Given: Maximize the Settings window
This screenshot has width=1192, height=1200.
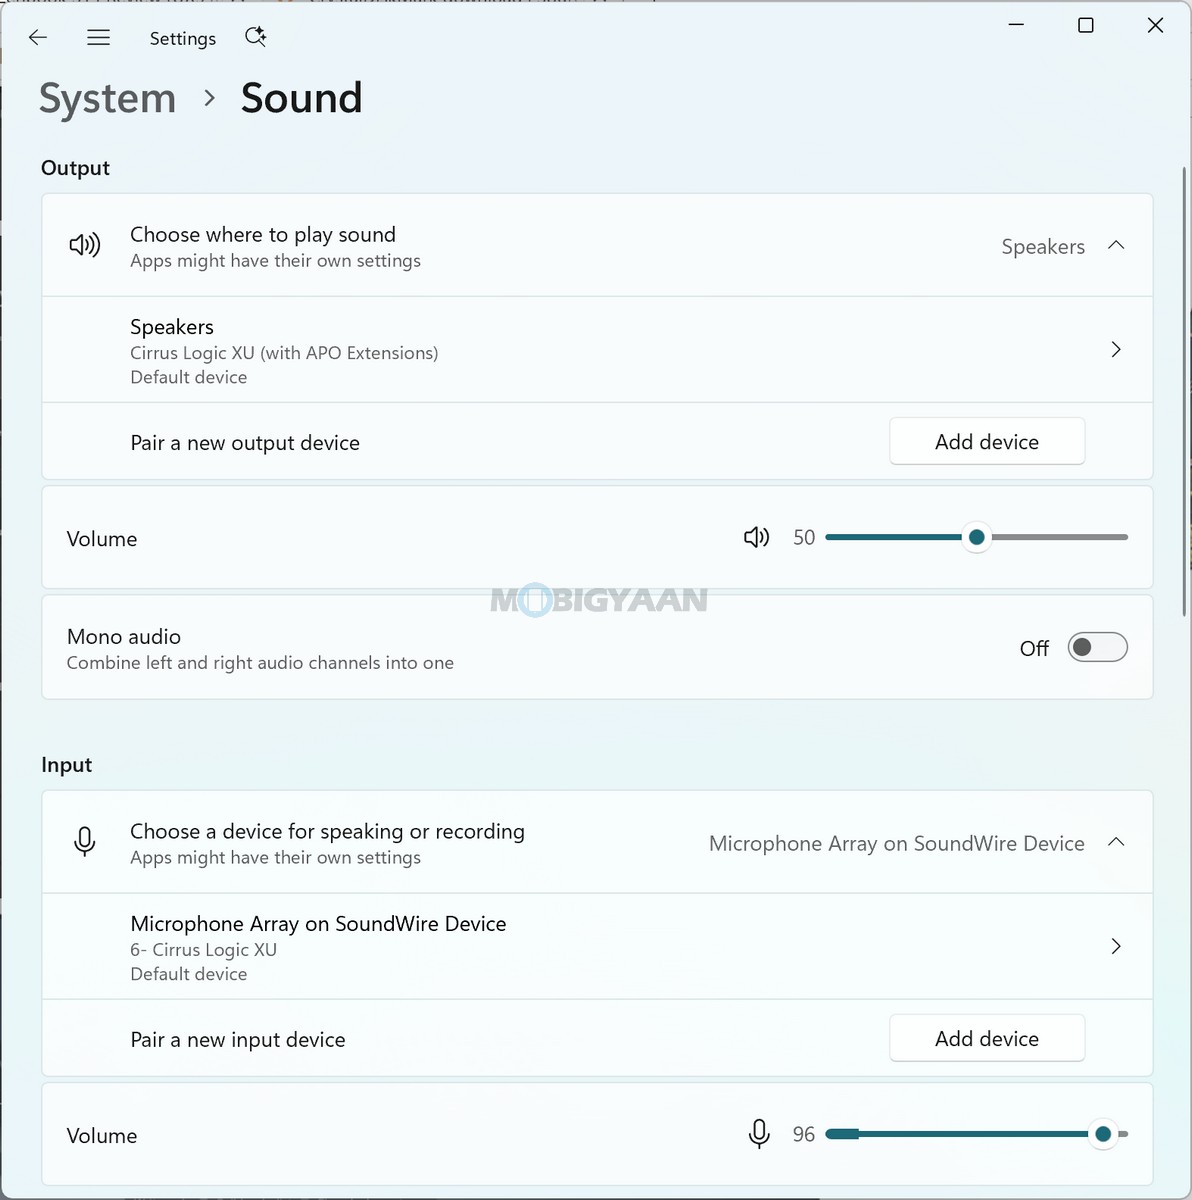Looking at the screenshot, I should (x=1086, y=25).
